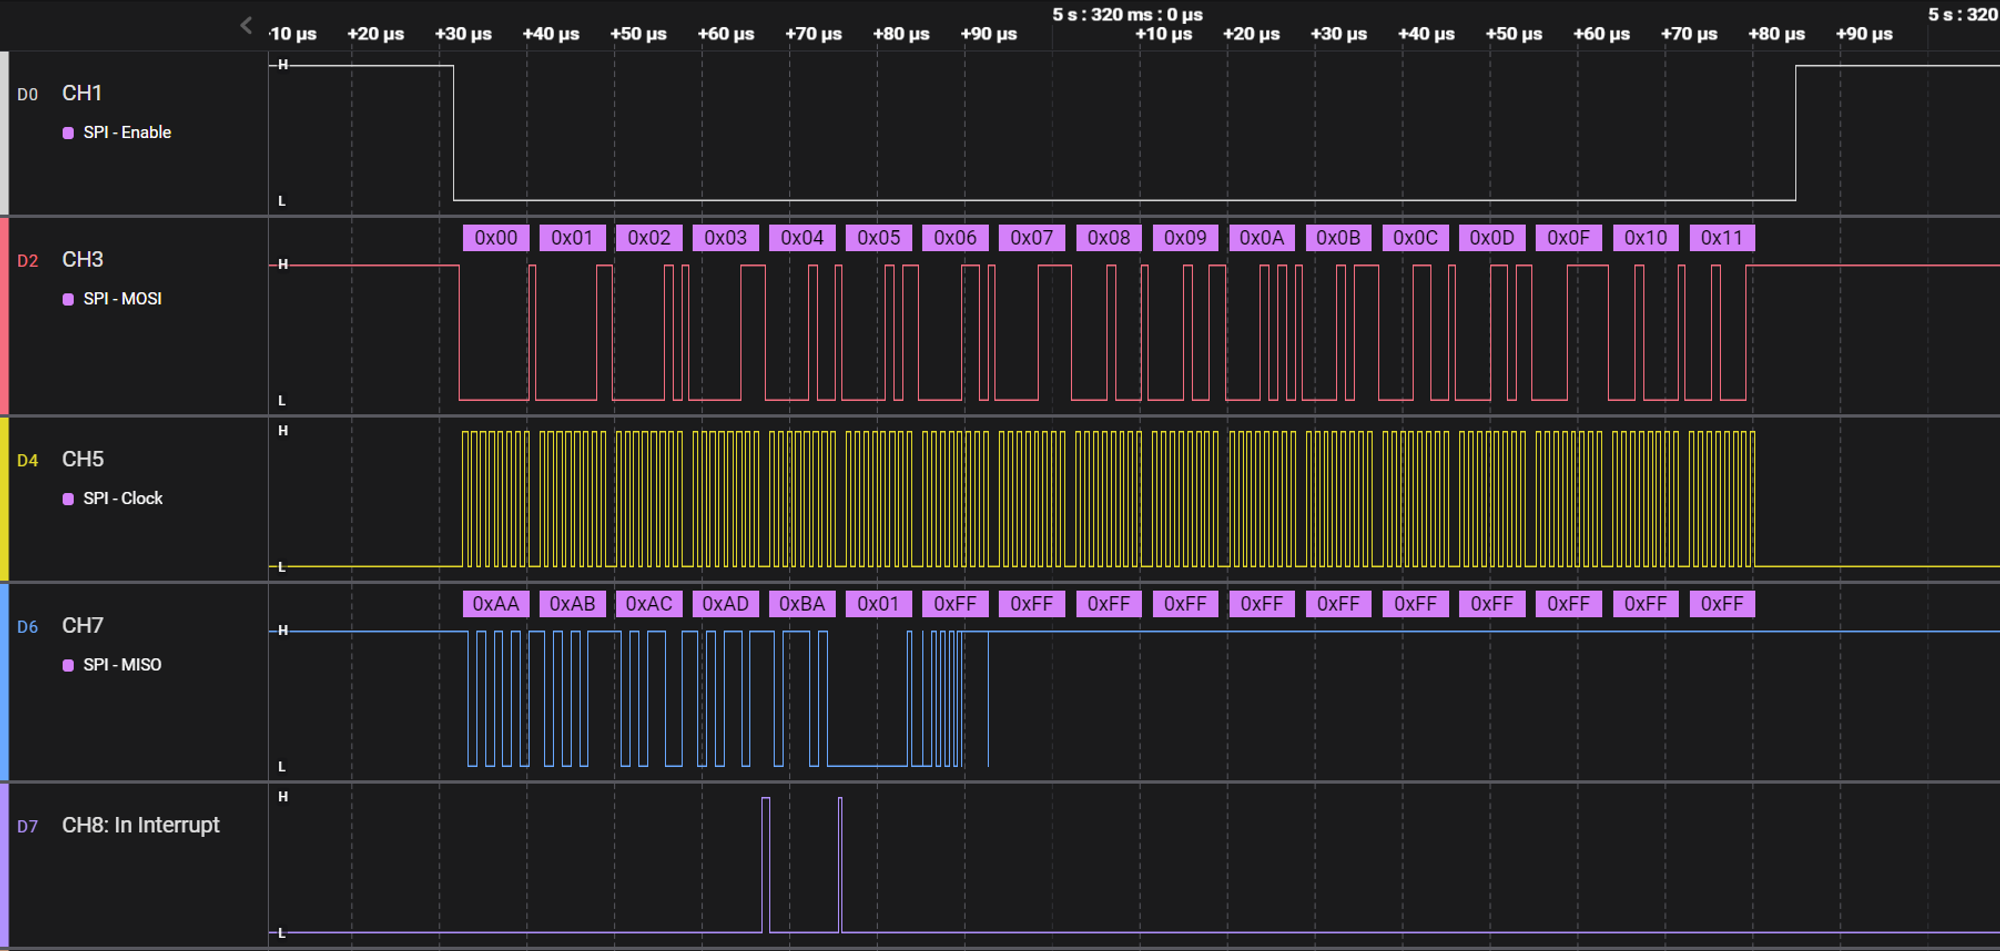Click the magenta square beside SPI - MOSI

pyautogui.click(x=68, y=299)
